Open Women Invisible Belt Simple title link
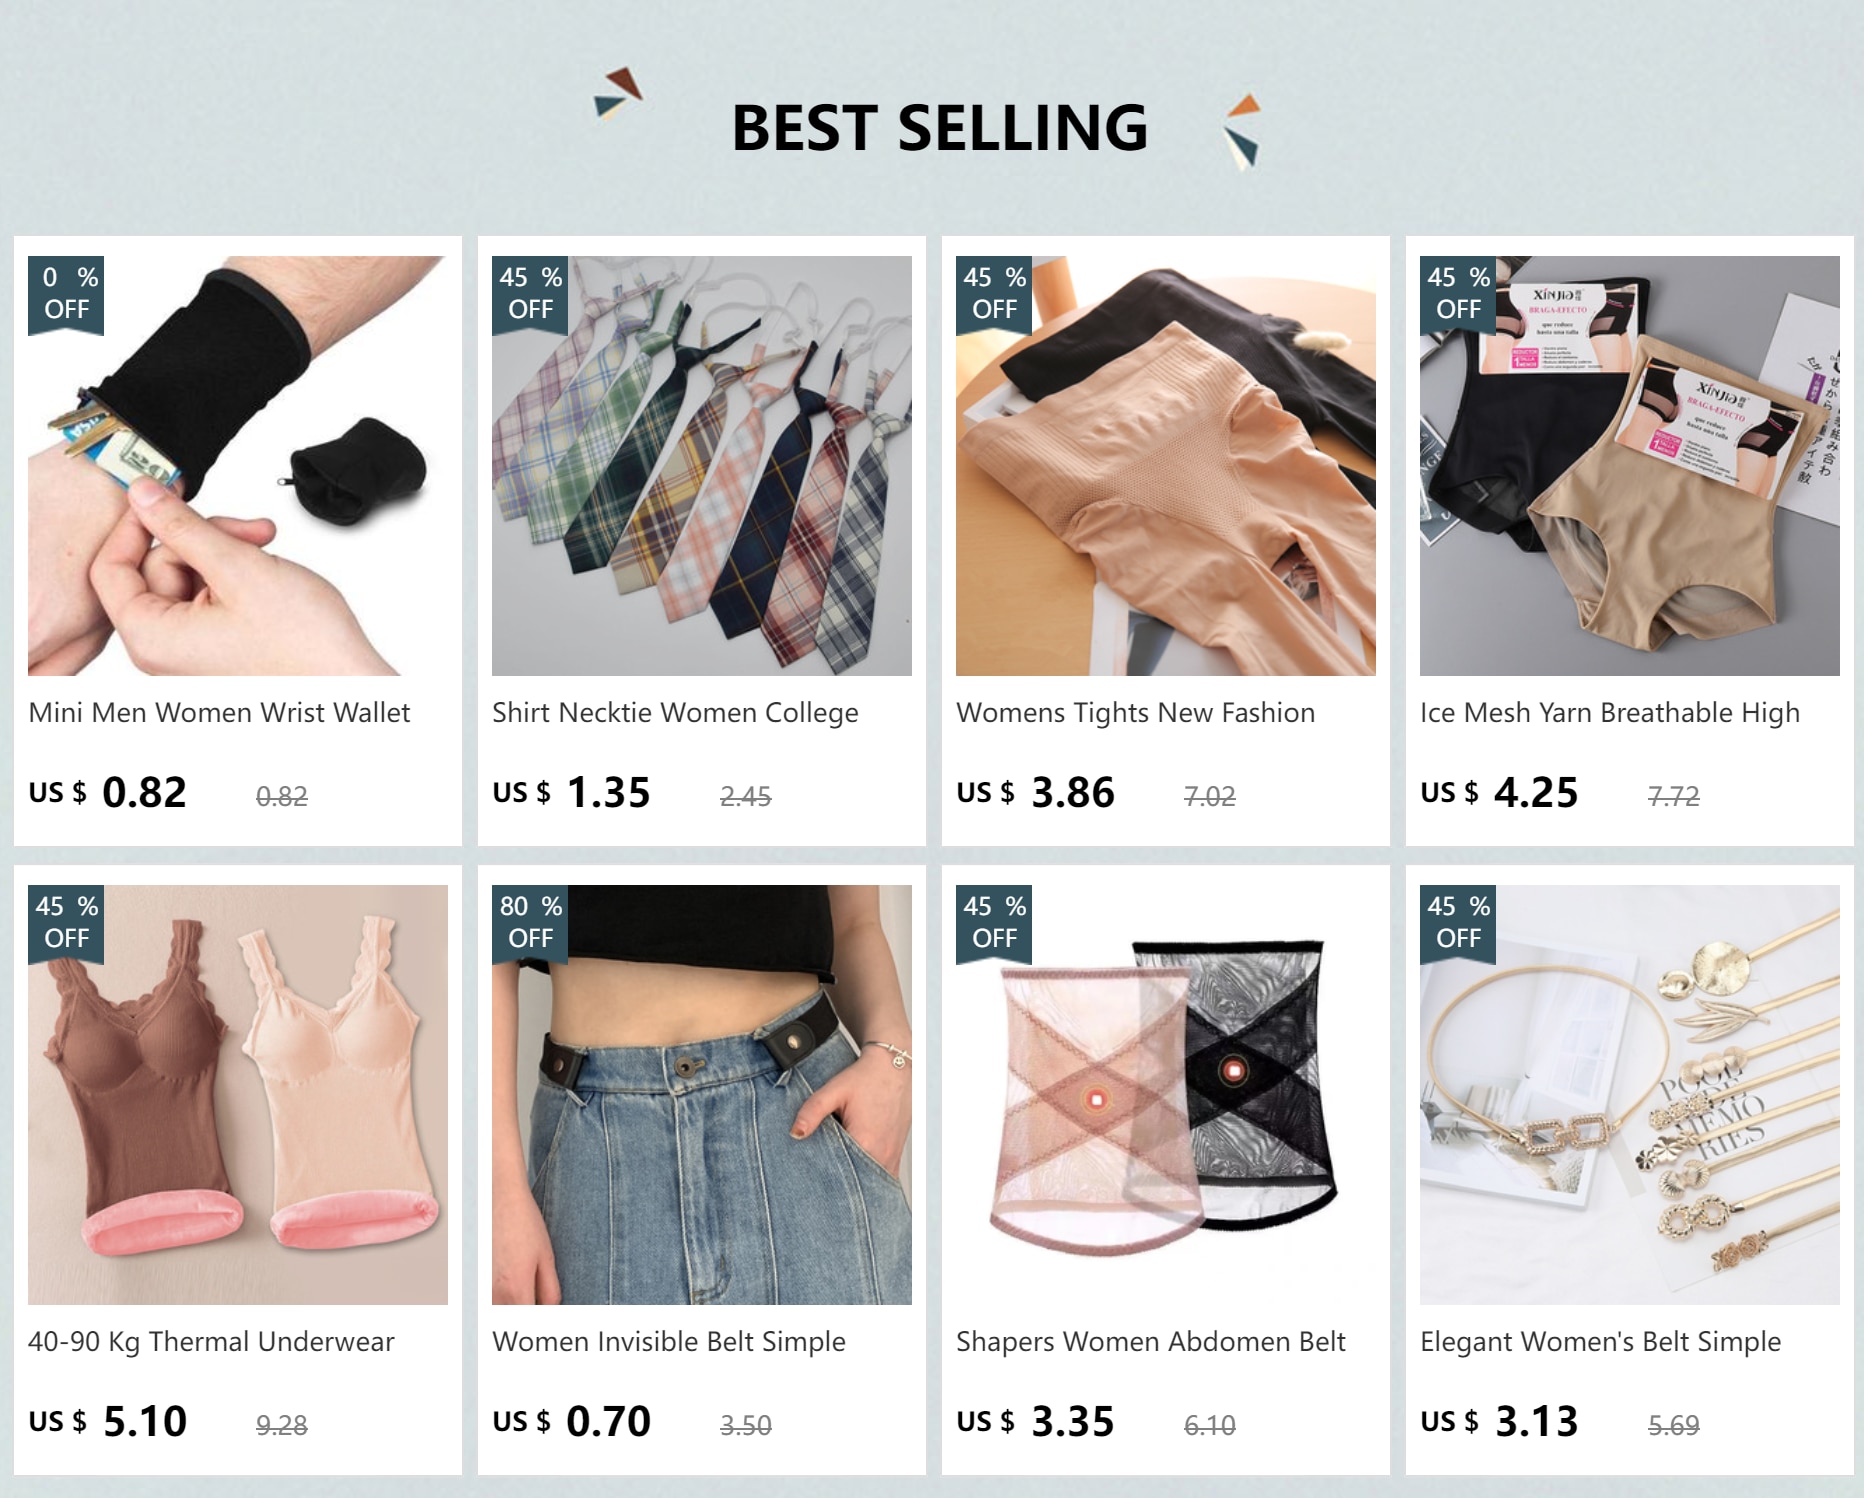The width and height of the screenshot is (1864, 1498). [669, 1342]
